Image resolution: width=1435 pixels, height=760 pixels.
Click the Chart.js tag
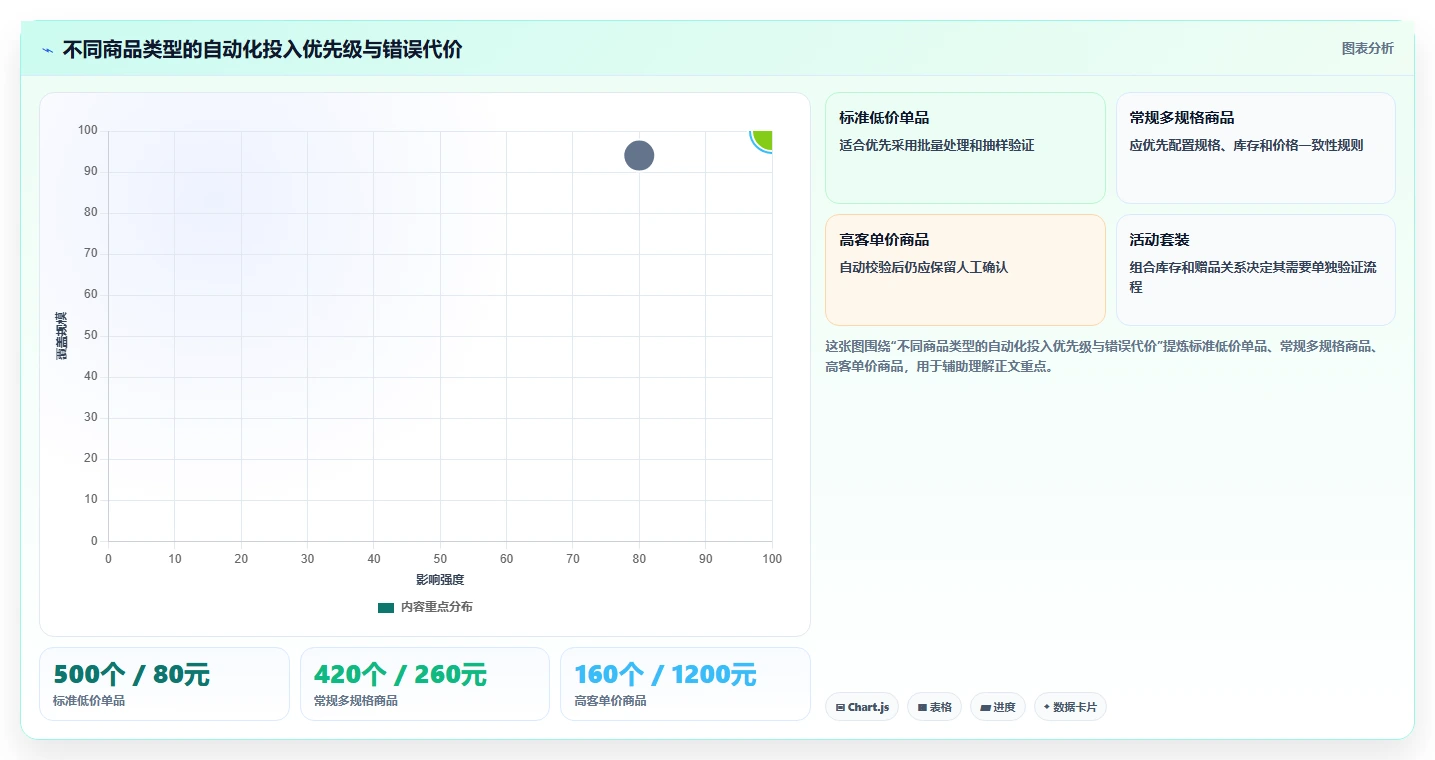pos(862,707)
